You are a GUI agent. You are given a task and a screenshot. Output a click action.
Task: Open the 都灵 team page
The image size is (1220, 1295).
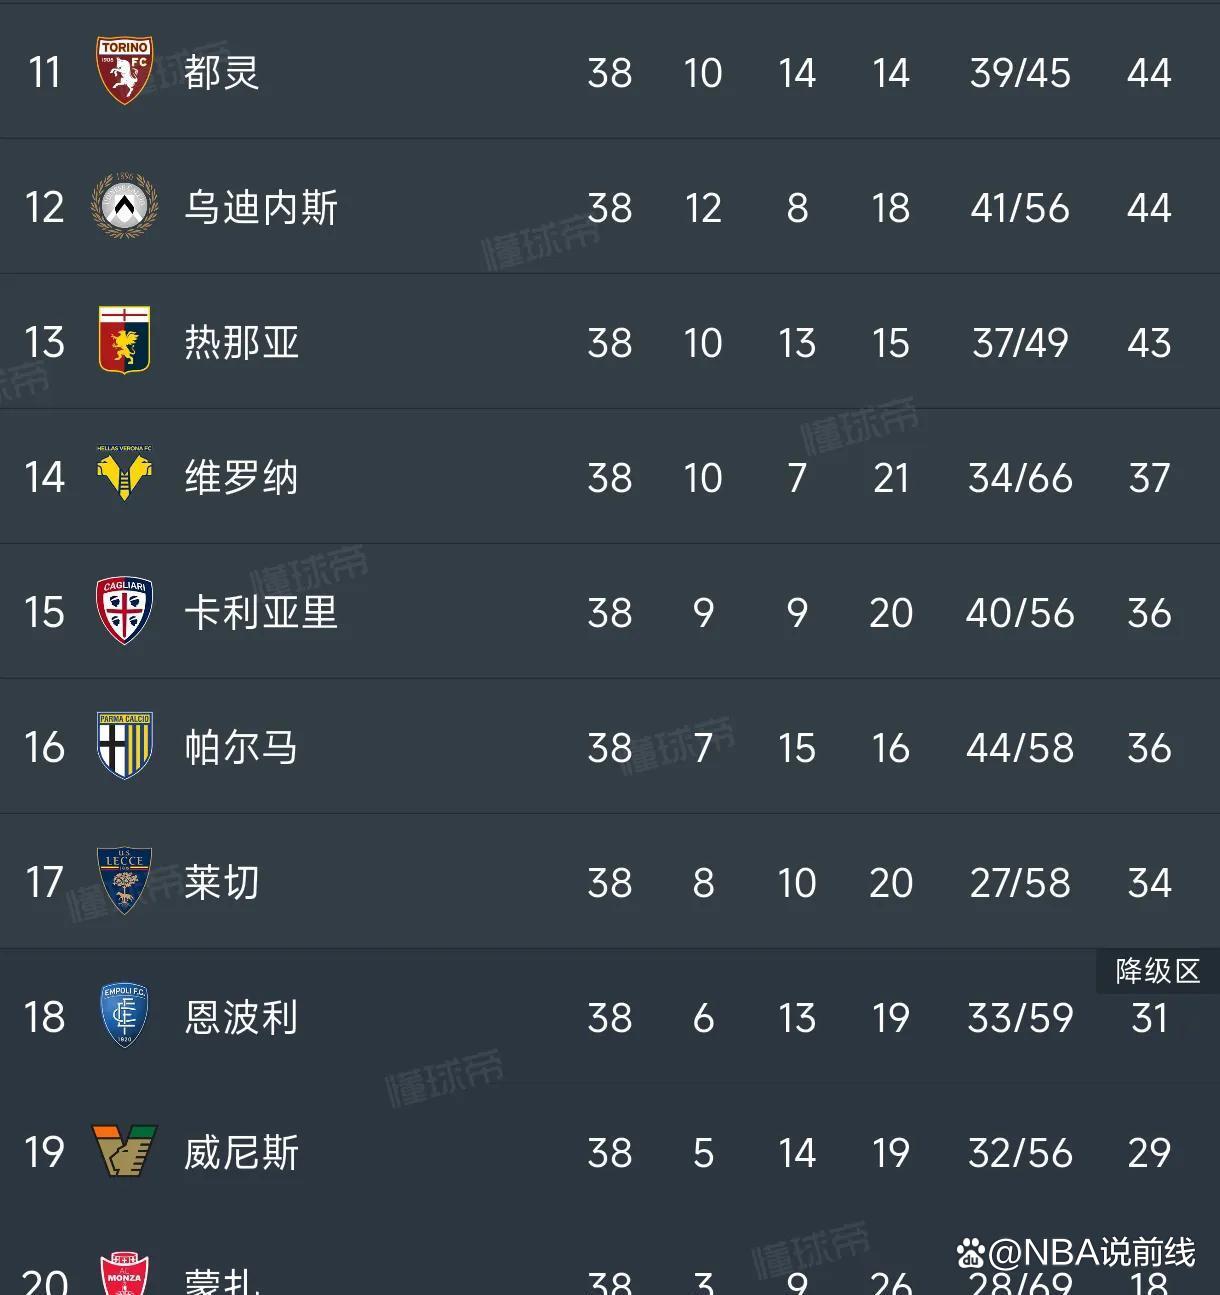pyautogui.click(x=222, y=72)
